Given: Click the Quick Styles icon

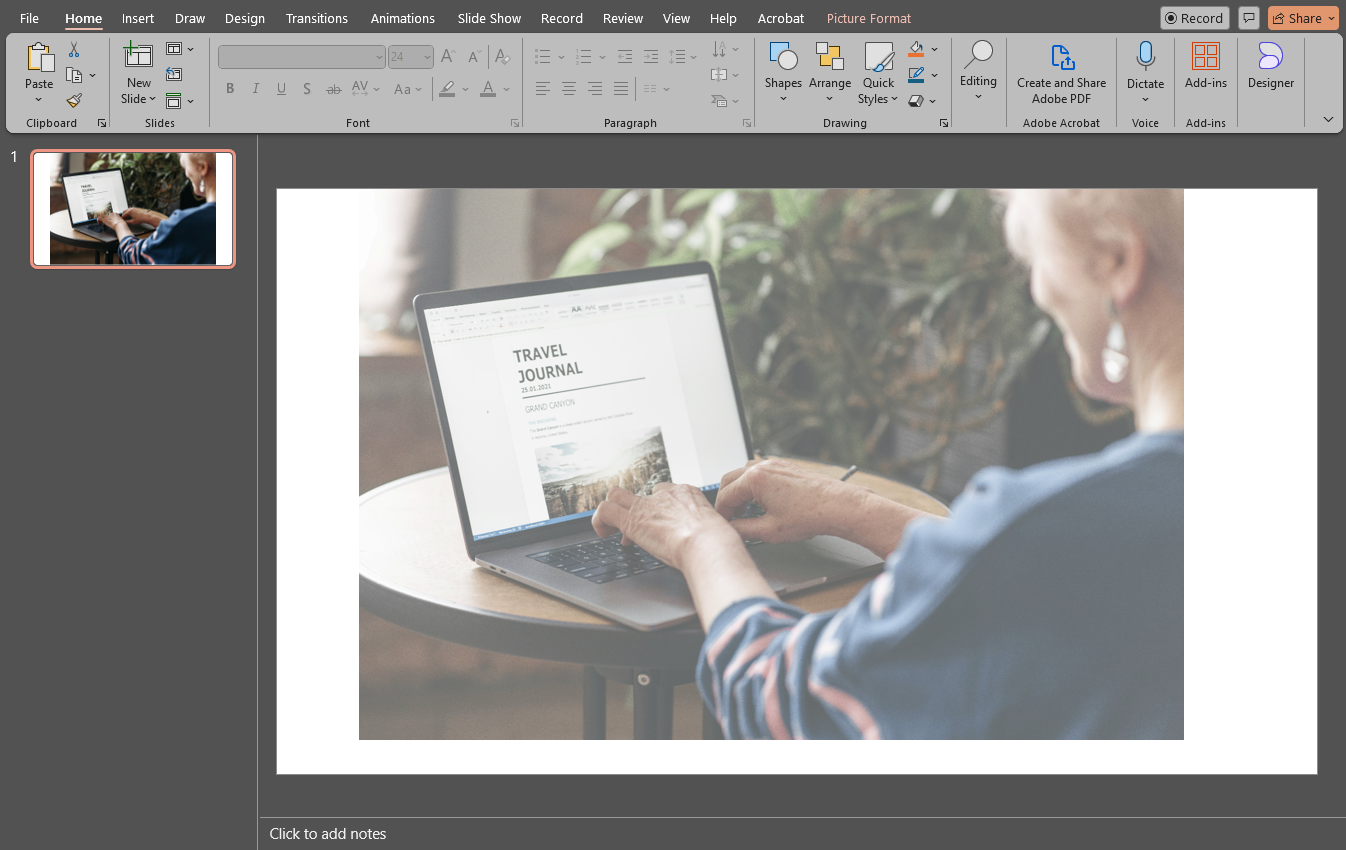Looking at the screenshot, I should 879,57.
